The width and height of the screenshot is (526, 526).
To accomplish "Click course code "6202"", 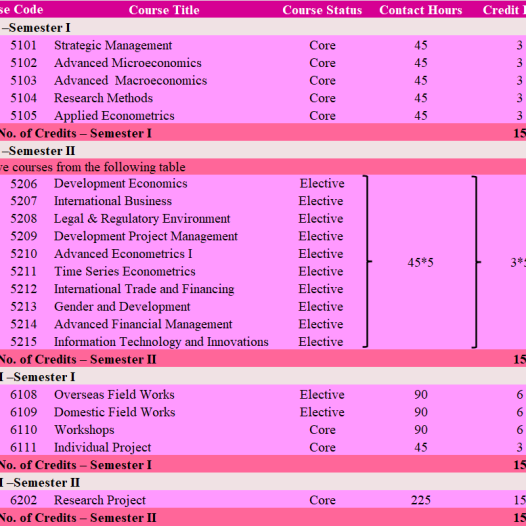I will coord(23,500).
